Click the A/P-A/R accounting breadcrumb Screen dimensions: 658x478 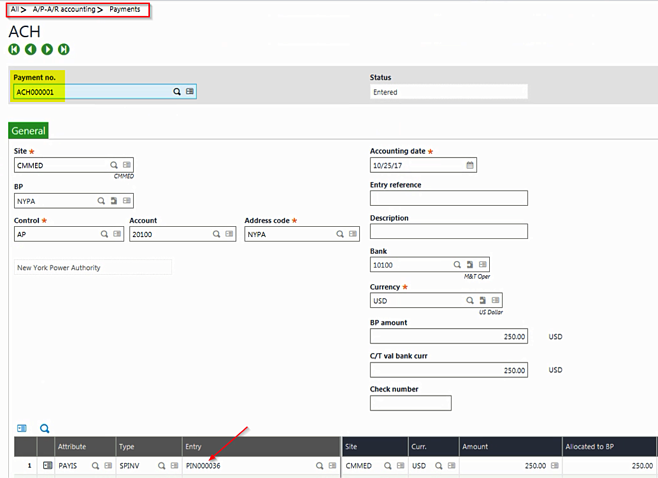click(62, 9)
